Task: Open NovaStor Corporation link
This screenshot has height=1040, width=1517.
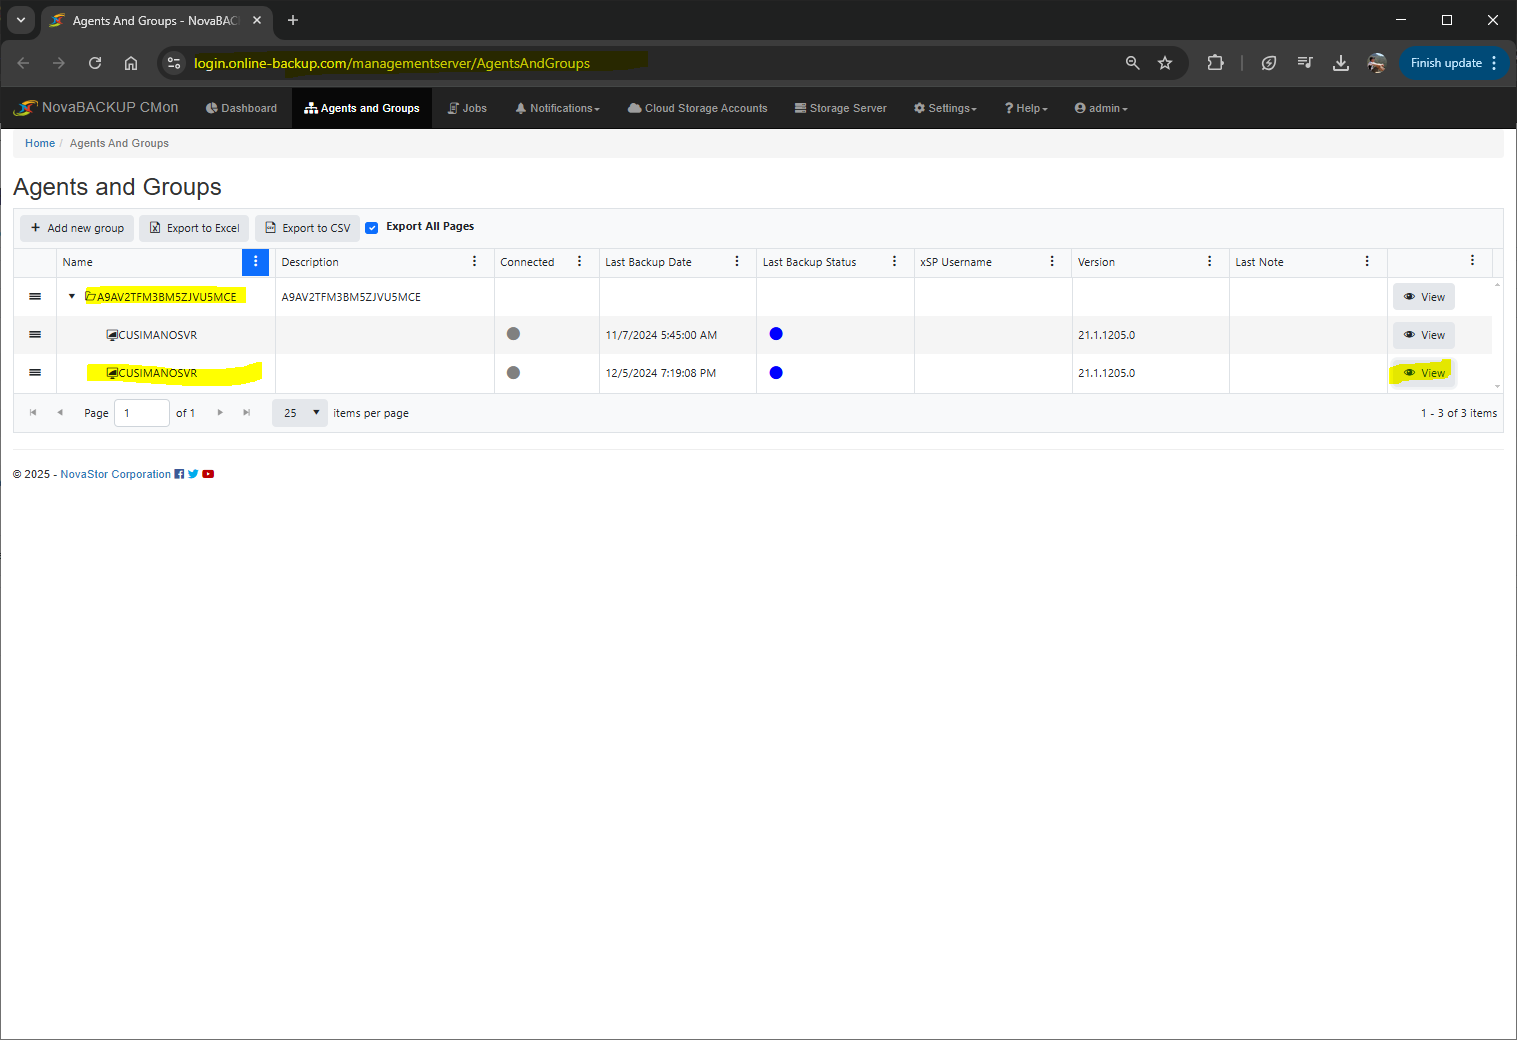Action: point(115,474)
